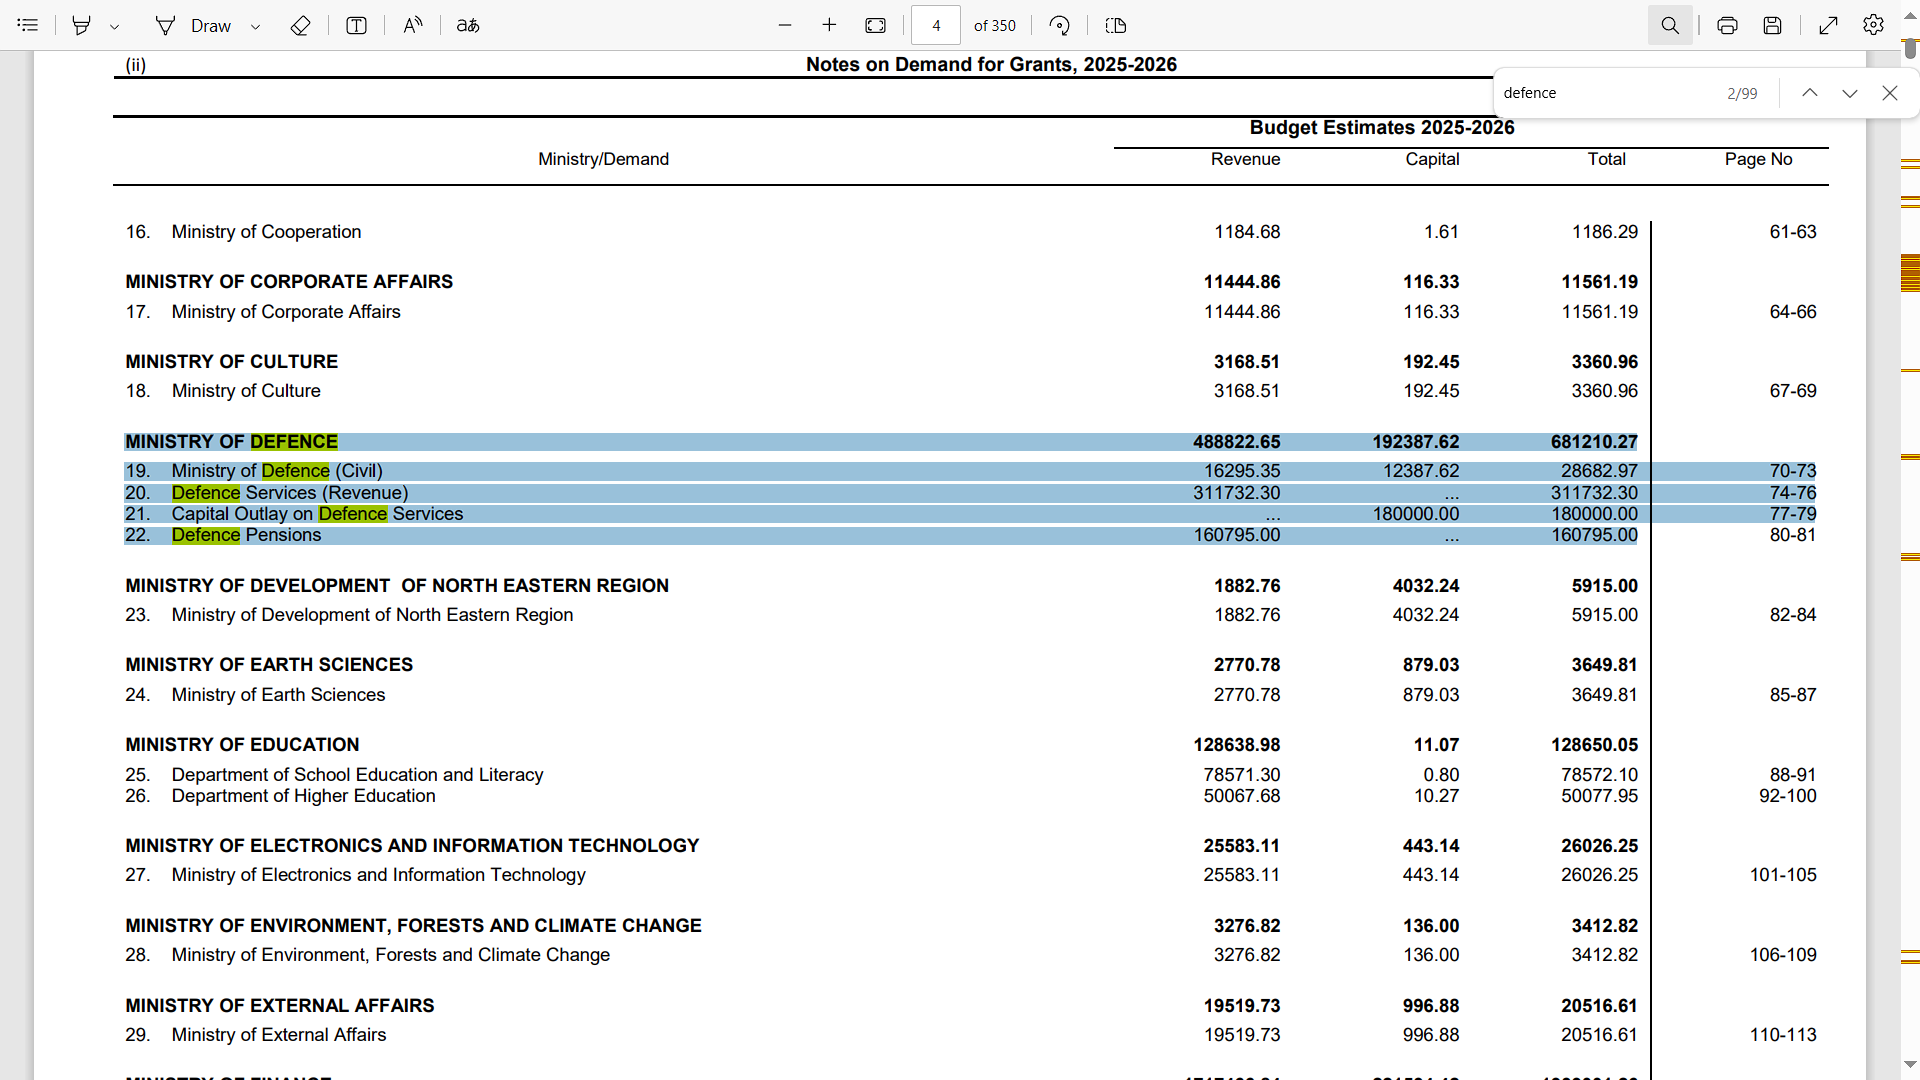Click 'Notes on Demand for Grants' title
Screen dimensions: 1920x1080
tap(991, 65)
